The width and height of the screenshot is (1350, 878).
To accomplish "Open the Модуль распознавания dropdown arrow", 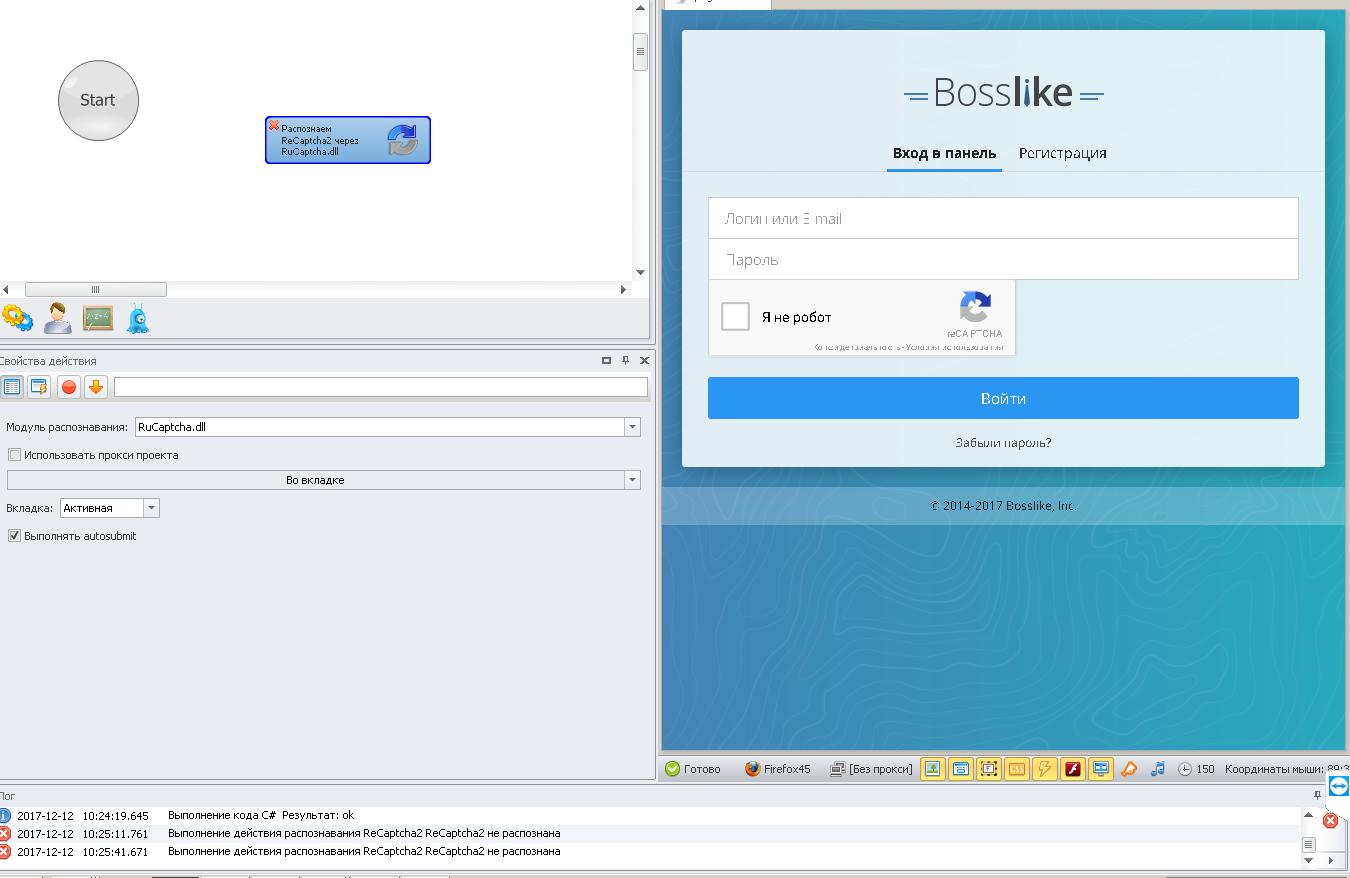I will pyautogui.click(x=632, y=427).
